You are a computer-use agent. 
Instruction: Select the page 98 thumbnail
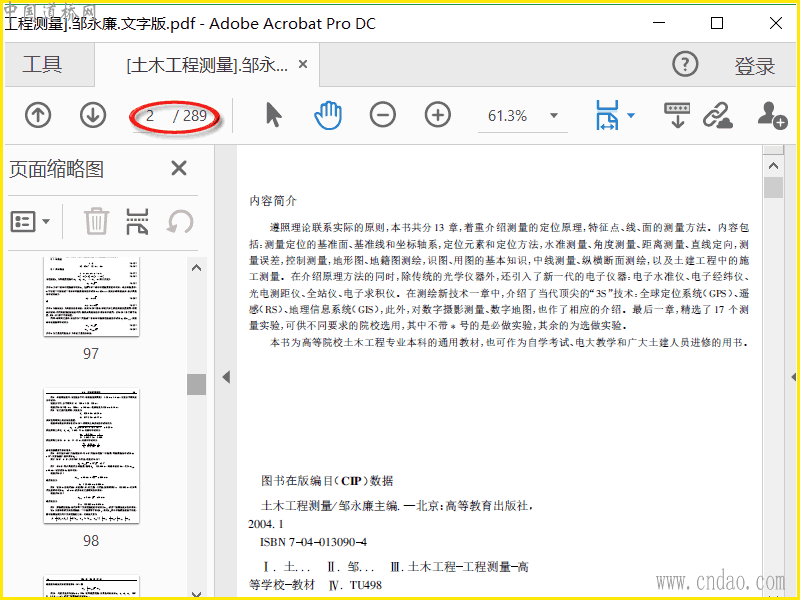click(x=91, y=456)
